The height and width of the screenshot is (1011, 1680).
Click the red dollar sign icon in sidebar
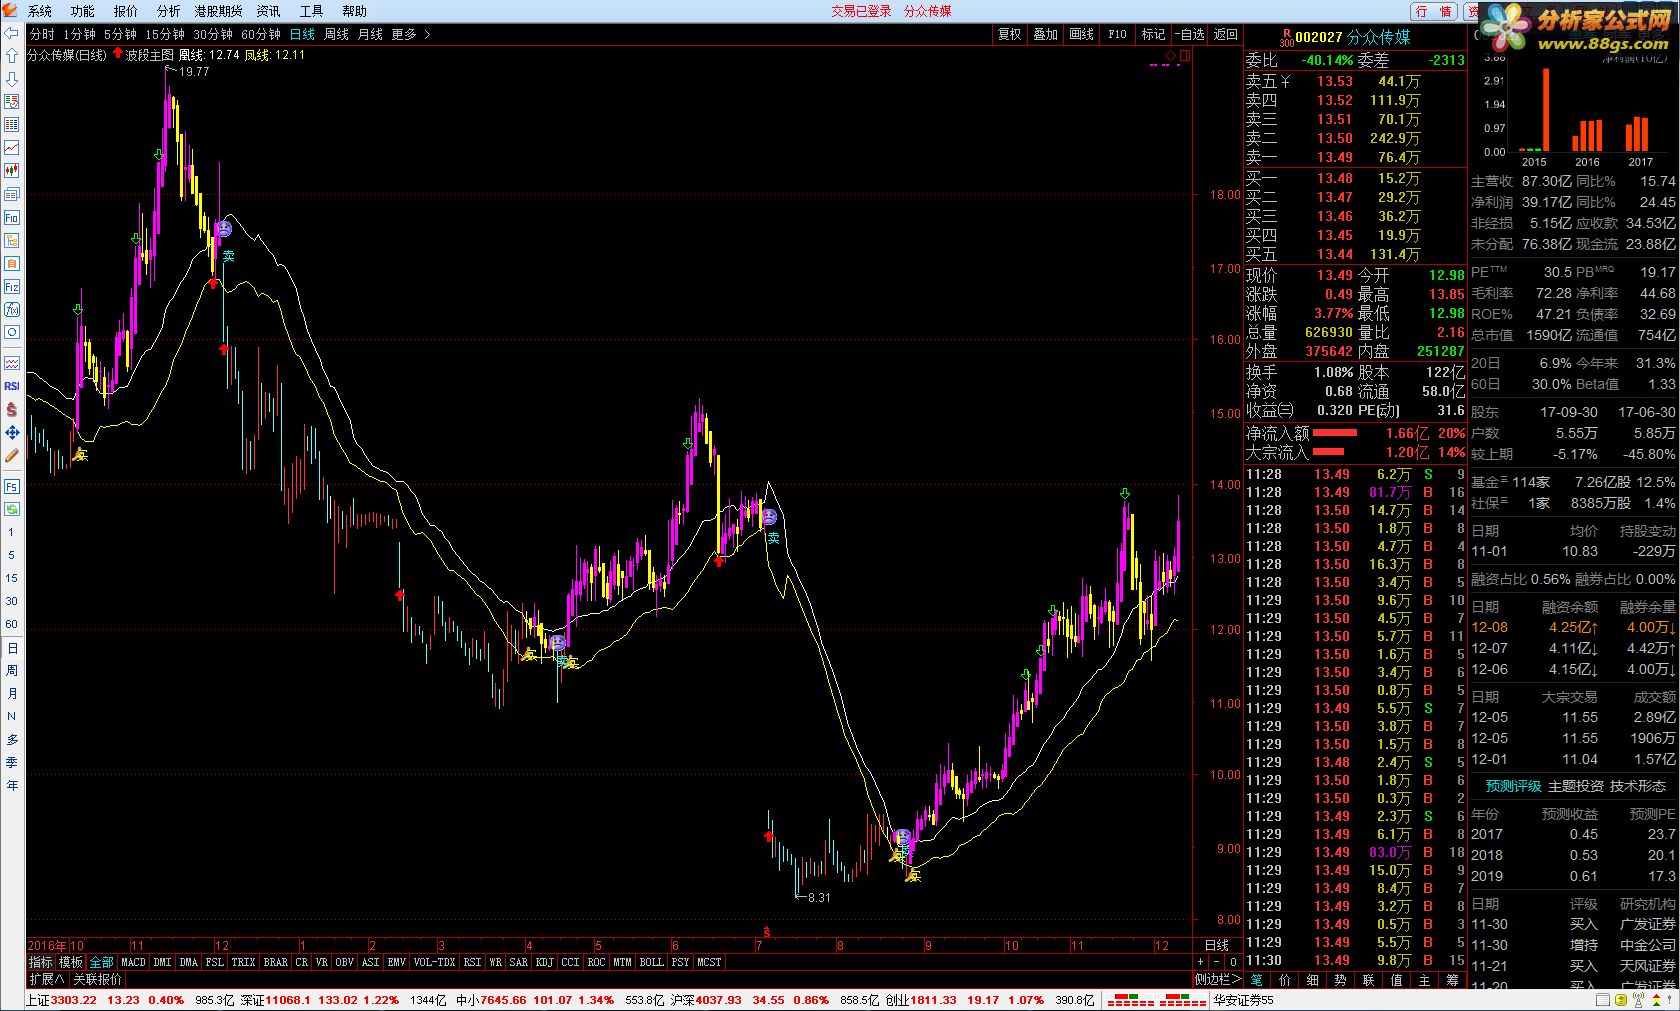coord(12,409)
